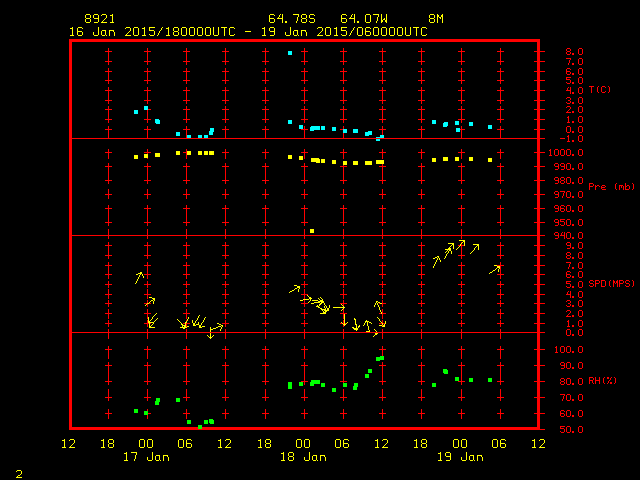Click the RH(%) humidity axis label
The height and width of the screenshot is (480, 640).
pos(600,381)
